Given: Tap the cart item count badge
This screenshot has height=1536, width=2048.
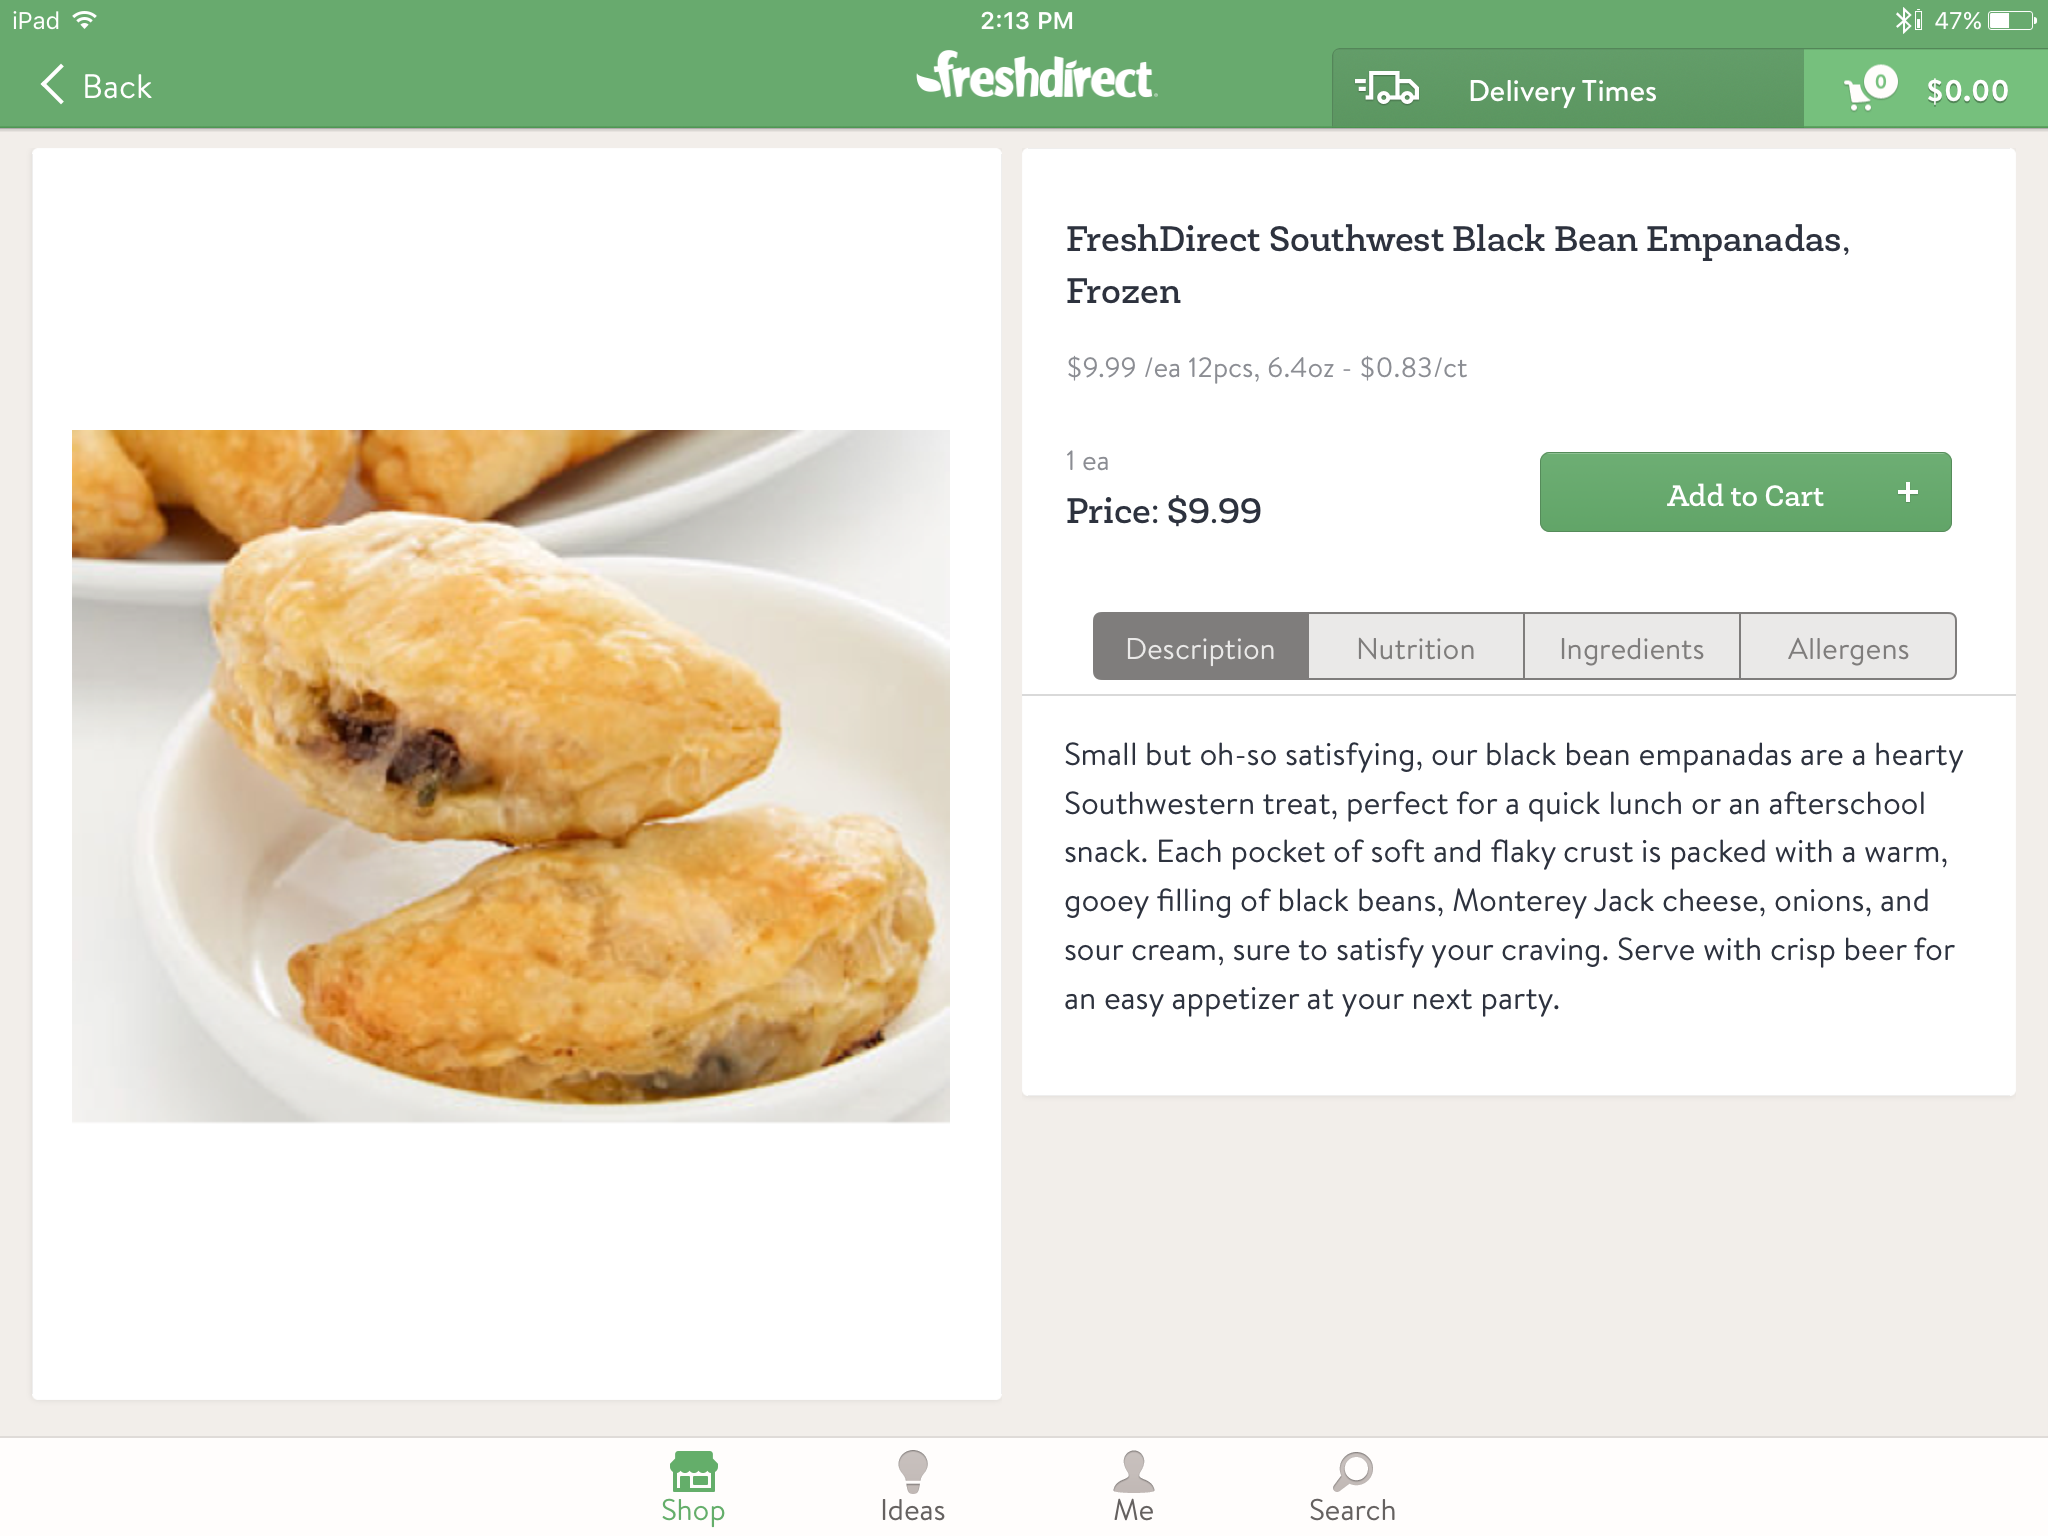Looking at the screenshot, I should pos(1881,80).
